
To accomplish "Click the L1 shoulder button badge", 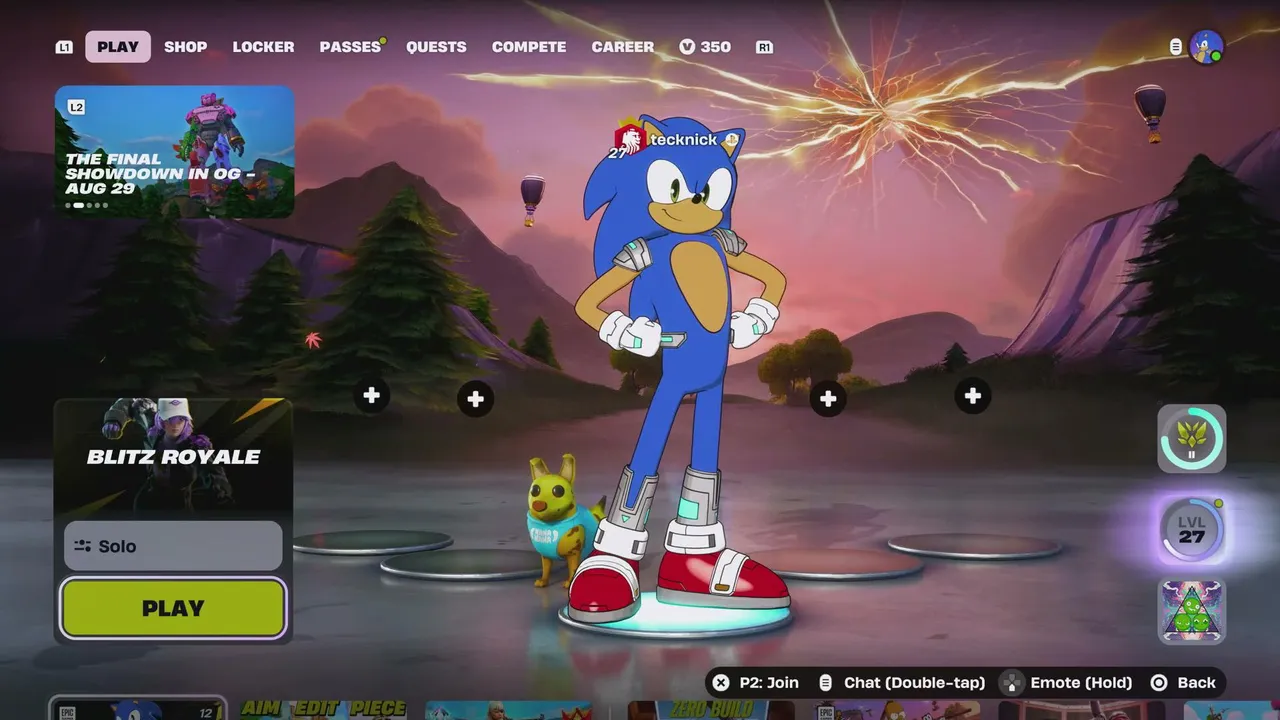I will (x=64, y=47).
